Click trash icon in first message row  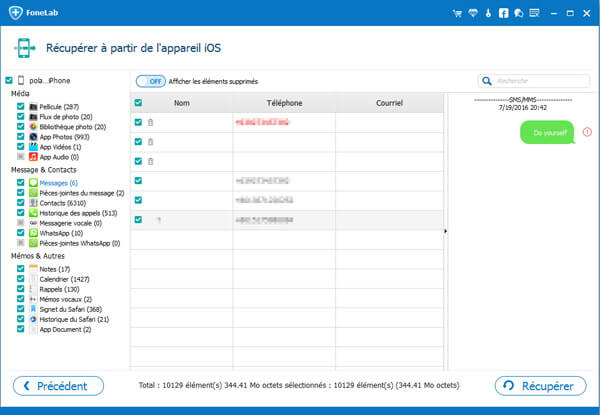coord(150,122)
